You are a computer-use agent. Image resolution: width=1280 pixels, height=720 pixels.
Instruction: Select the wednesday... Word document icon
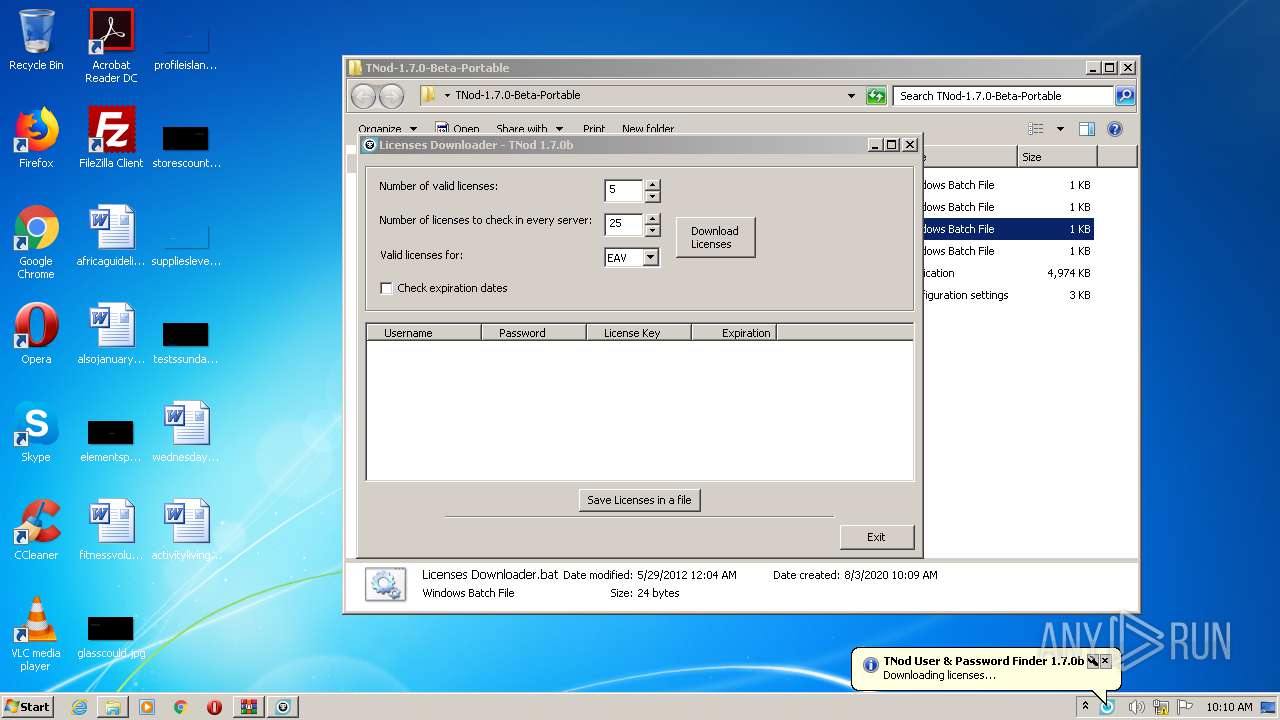186,432
